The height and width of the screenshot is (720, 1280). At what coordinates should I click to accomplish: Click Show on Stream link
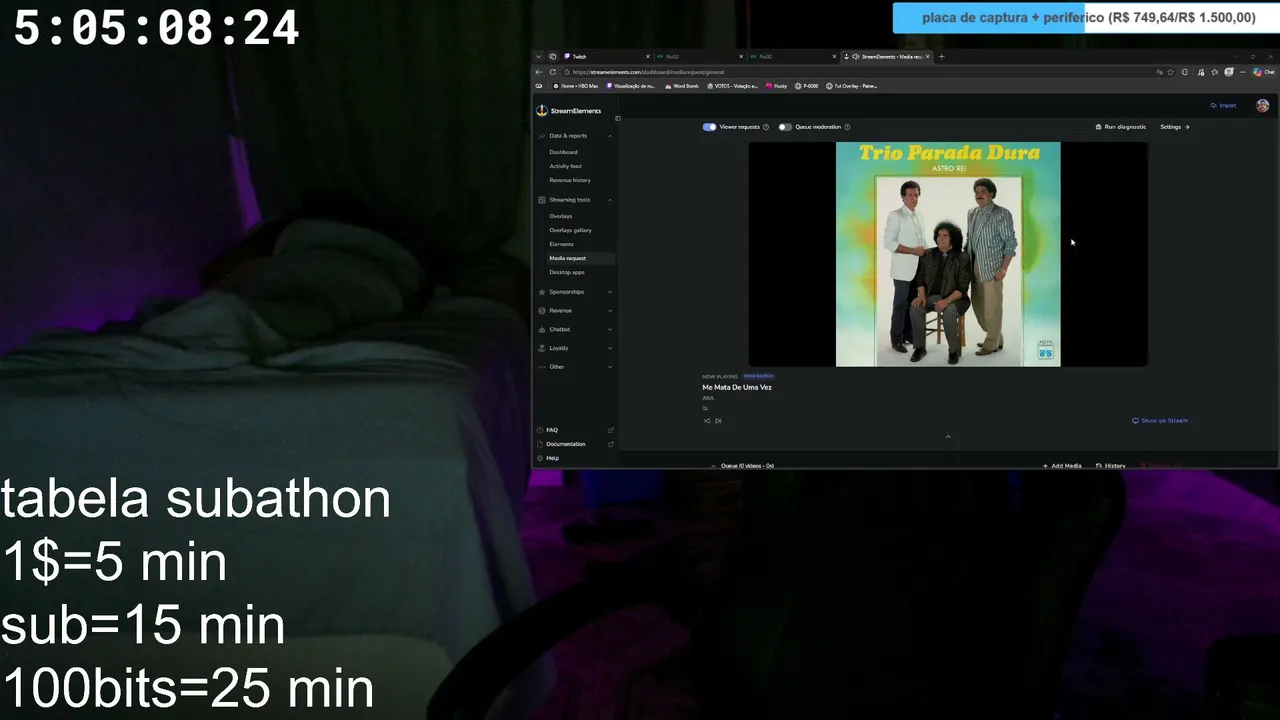click(1160, 421)
